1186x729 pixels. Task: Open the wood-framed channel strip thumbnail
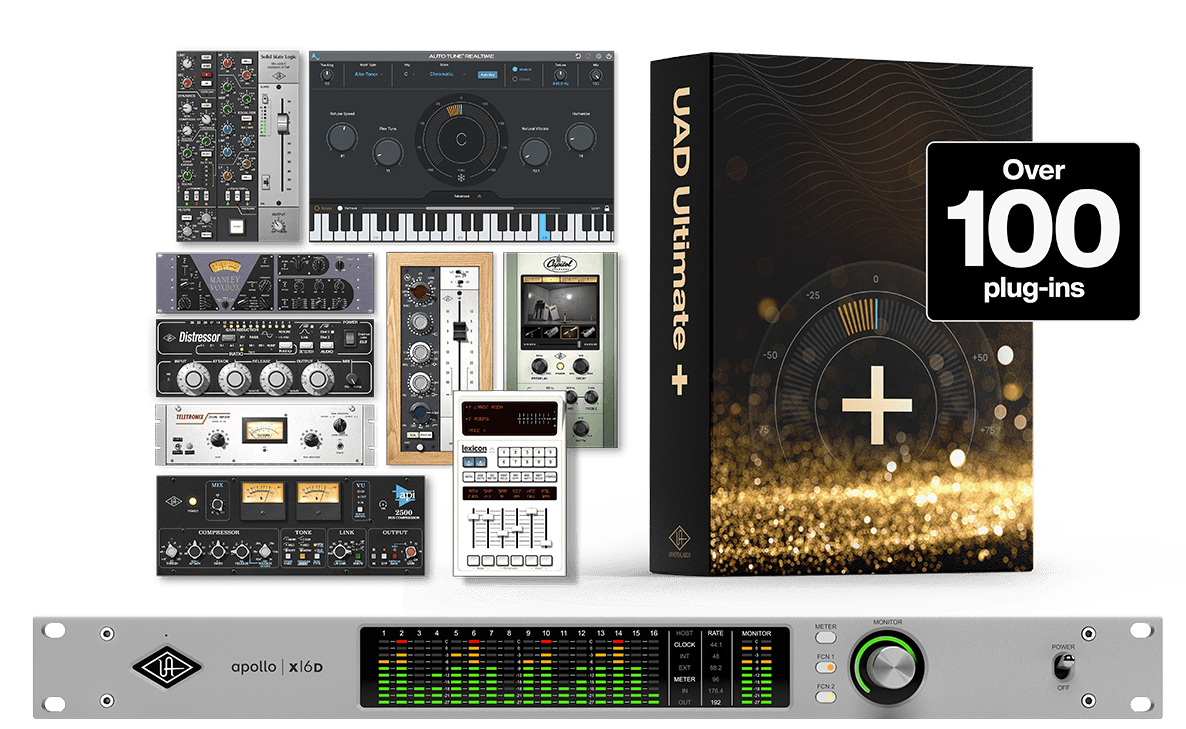439,358
